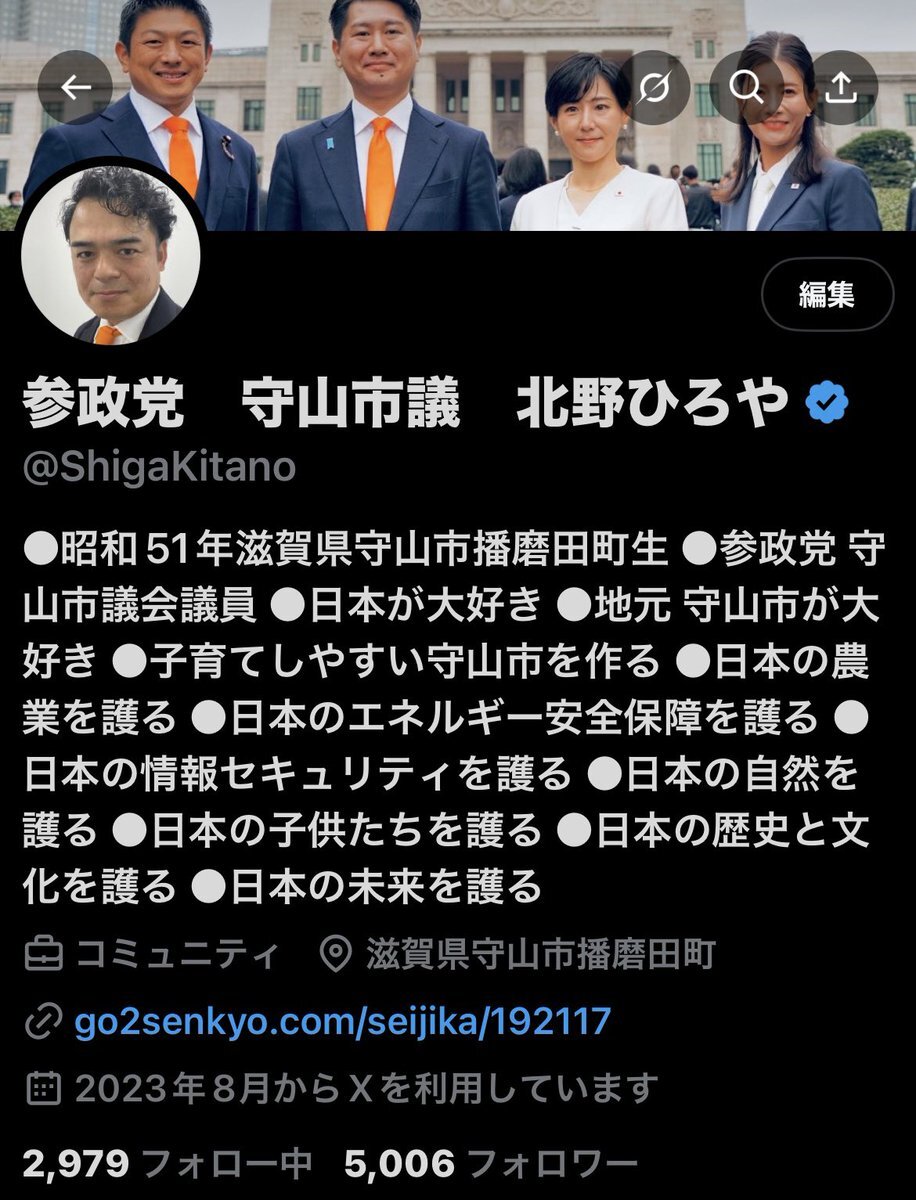Open the go2senkyo.com/seijika/192117 link
This screenshot has width=916, height=1200.
click(343, 1021)
